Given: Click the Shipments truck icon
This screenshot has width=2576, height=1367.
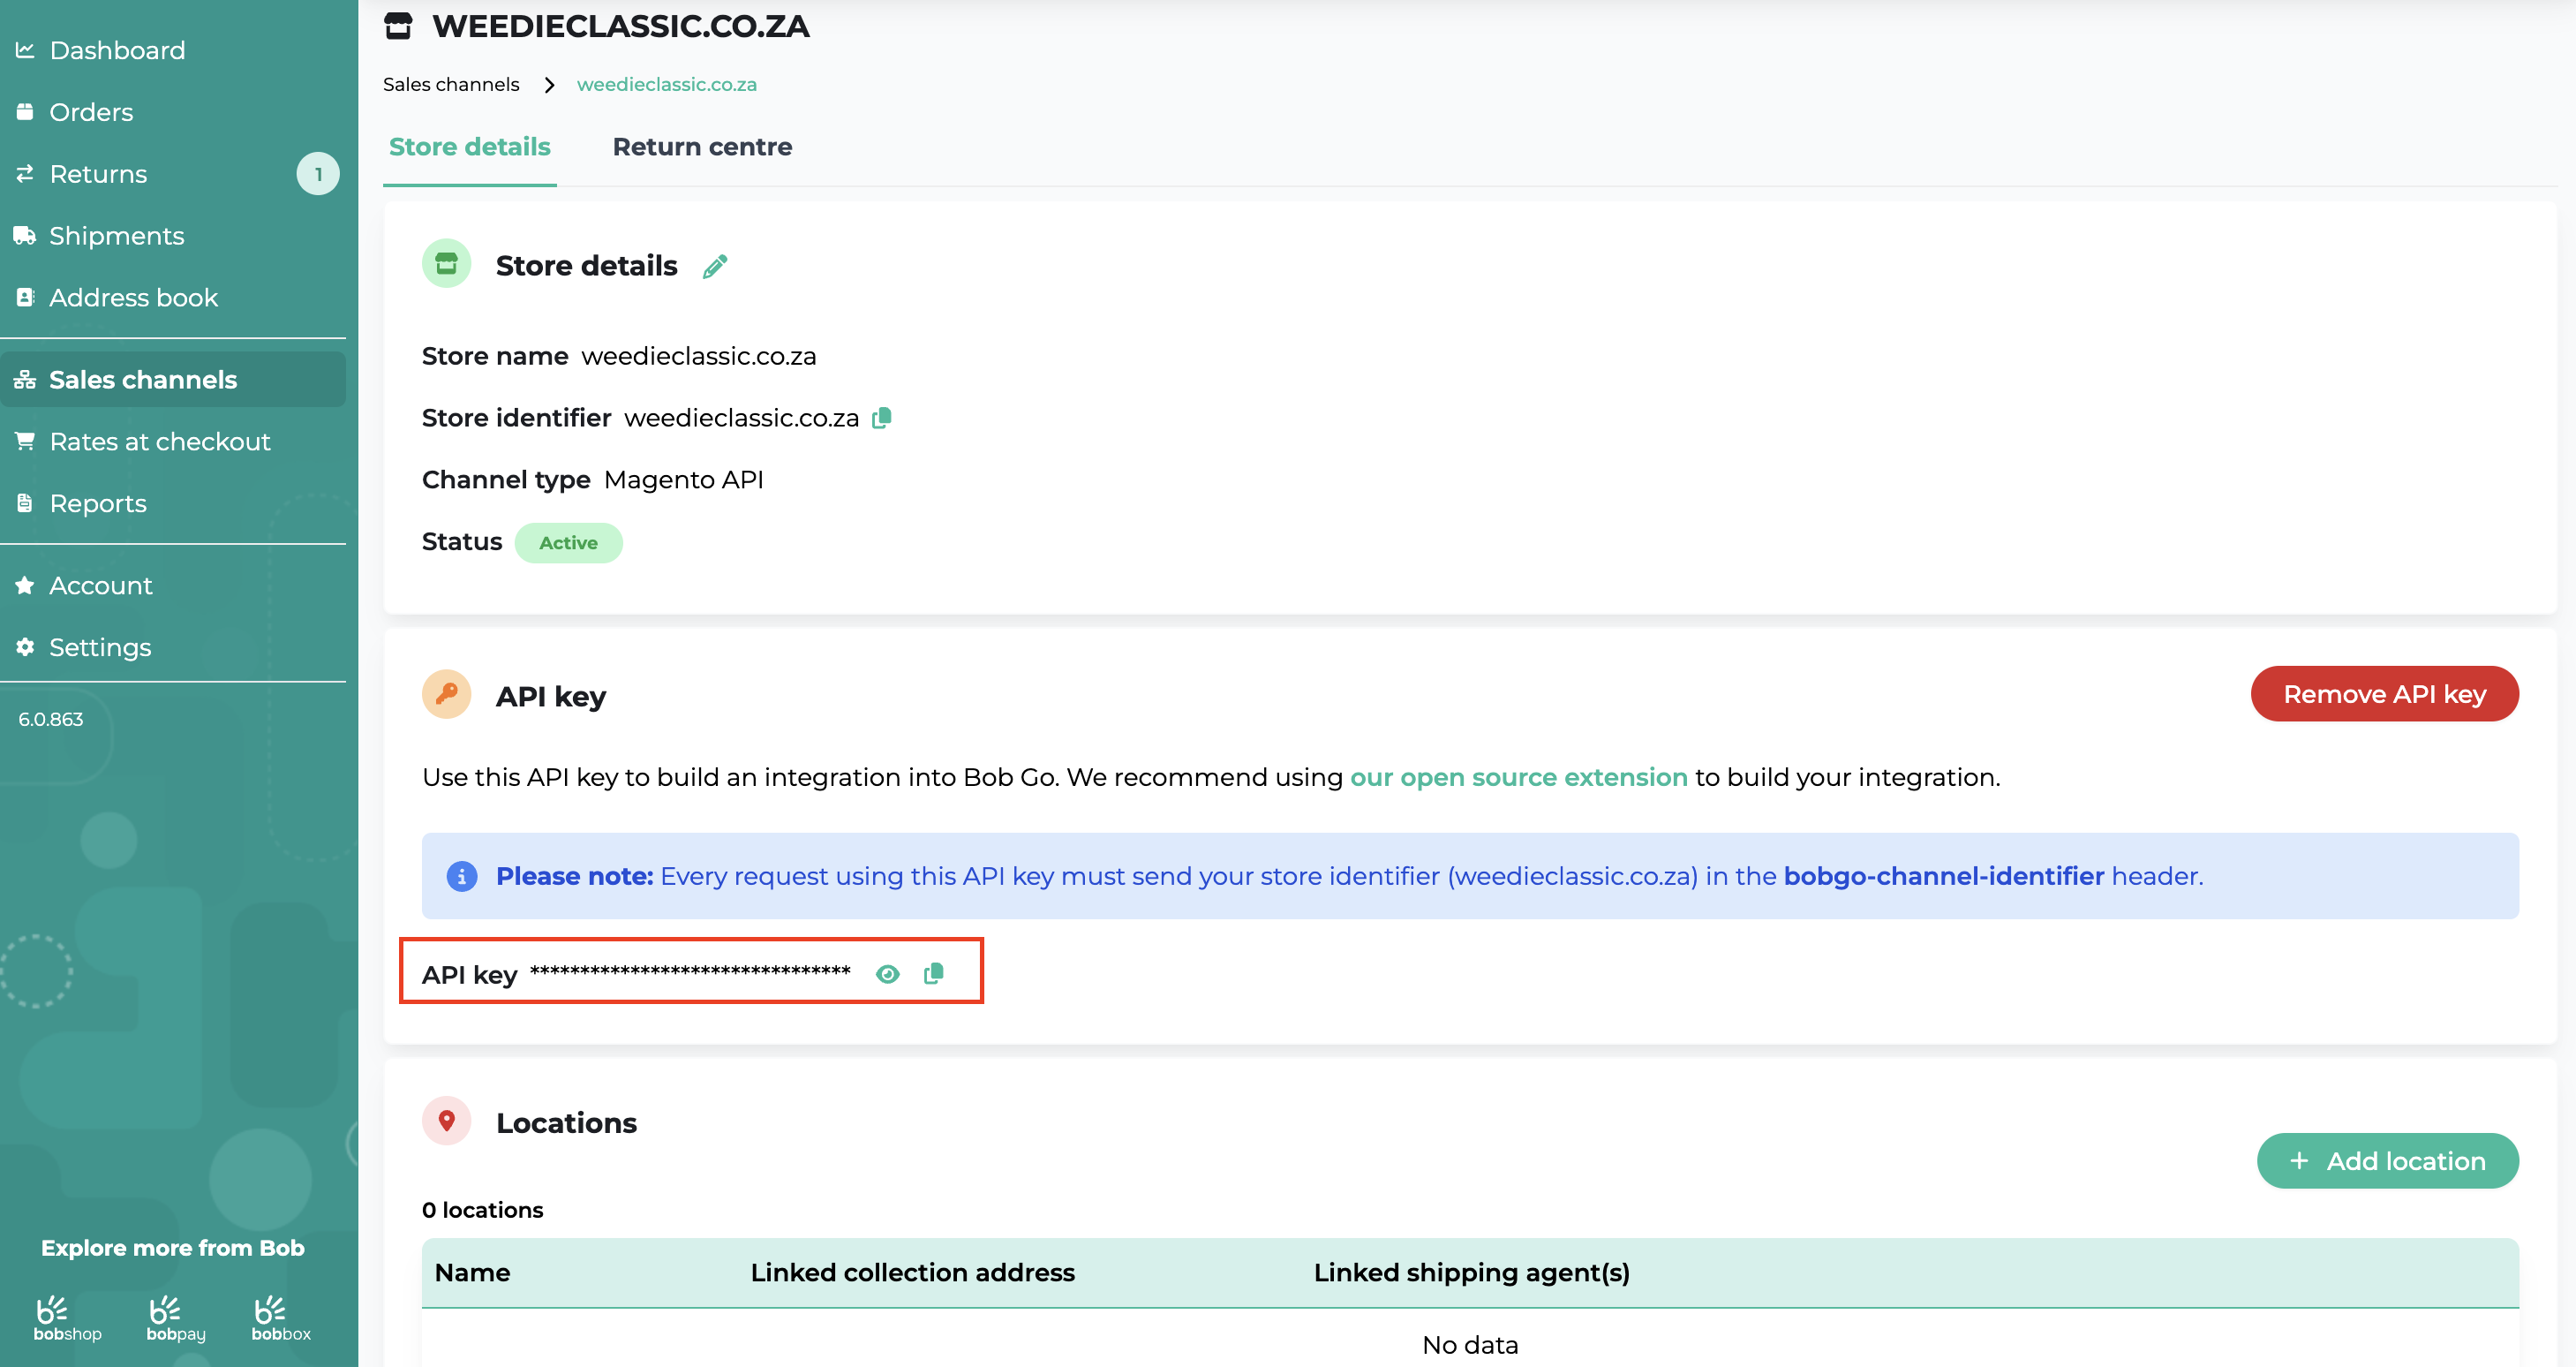Looking at the screenshot, I should [25, 236].
